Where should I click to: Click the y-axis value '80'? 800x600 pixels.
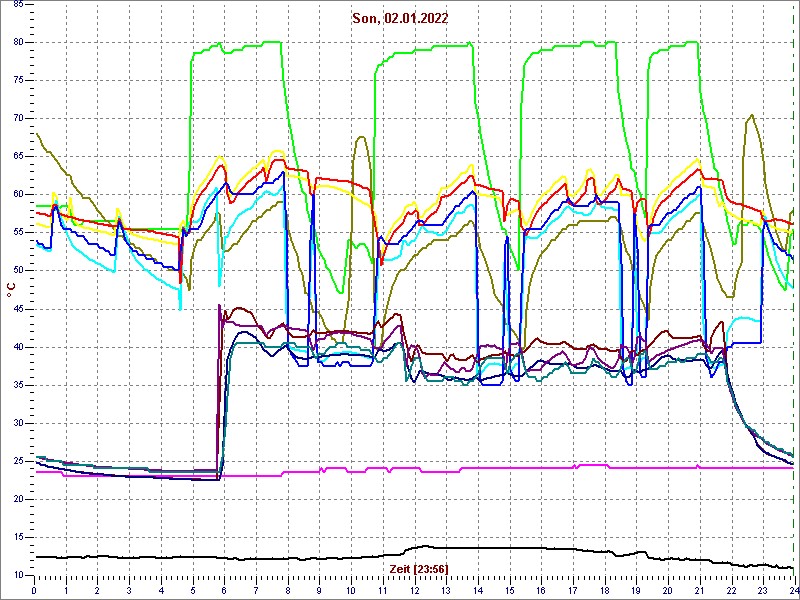tap(18, 42)
